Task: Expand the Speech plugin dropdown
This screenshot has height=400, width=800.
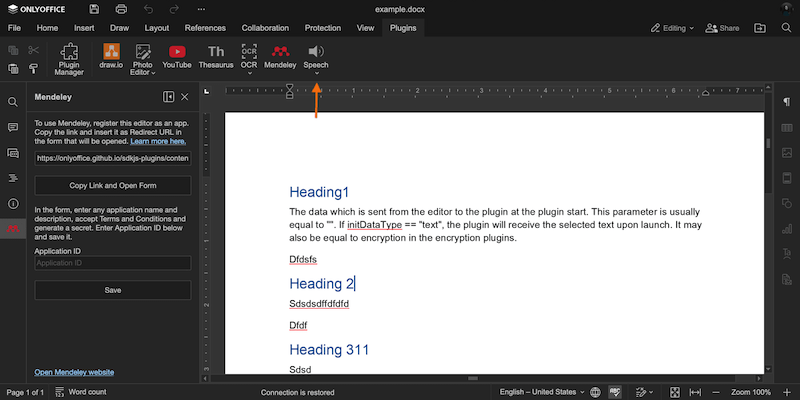Action: click(315, 73)
